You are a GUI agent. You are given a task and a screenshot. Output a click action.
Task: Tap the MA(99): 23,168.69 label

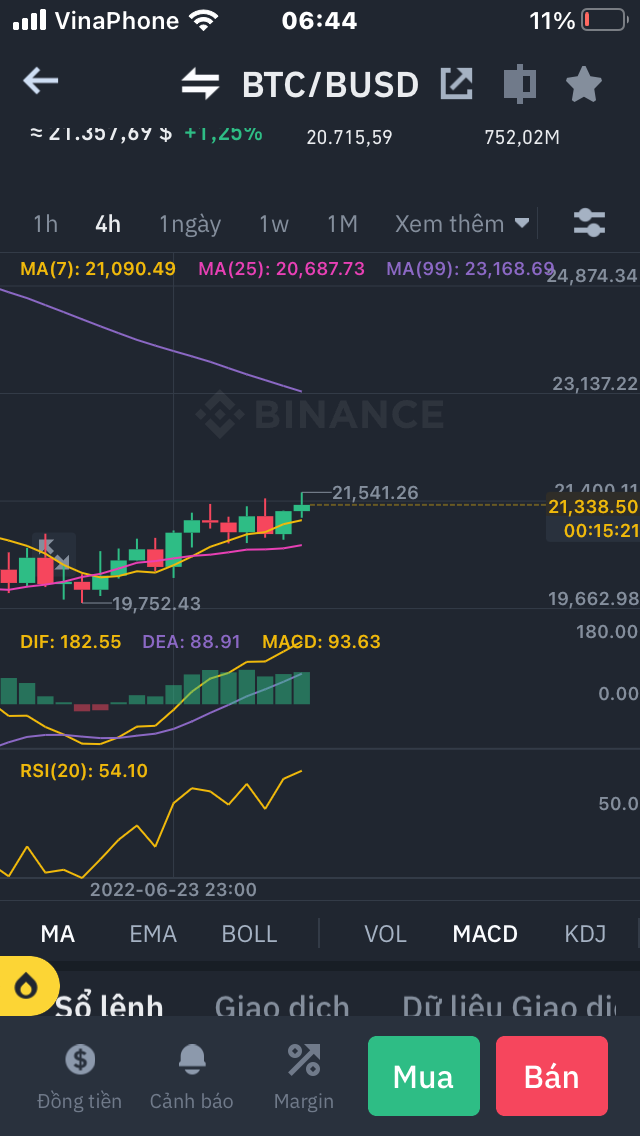(x=470, y=269)
